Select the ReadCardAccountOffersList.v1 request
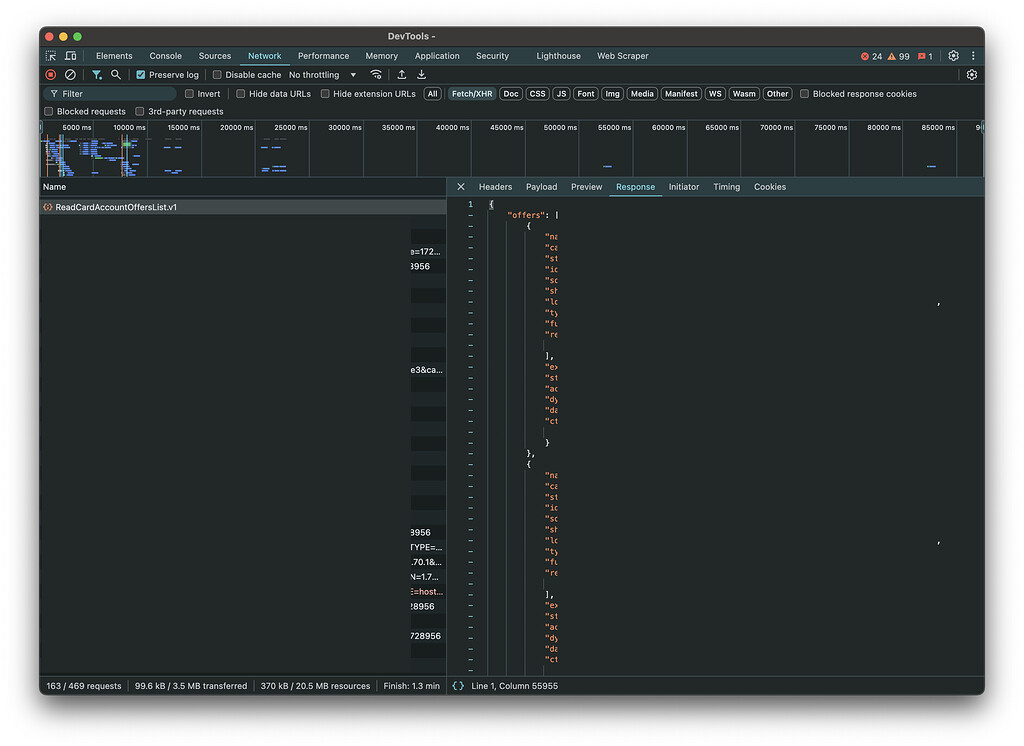The width and height of the screenshot is (1024, 746). click(113, 206)
